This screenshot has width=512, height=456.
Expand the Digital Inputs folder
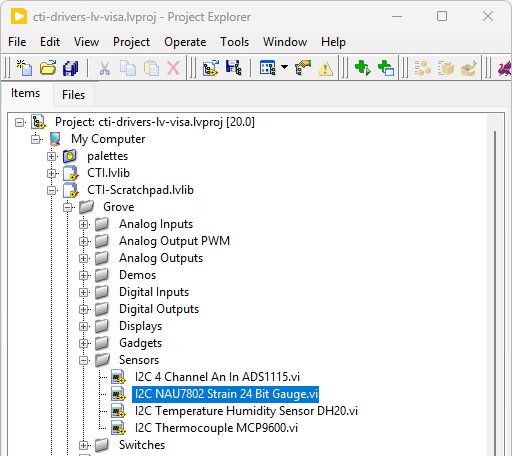click(x=84, y=292)
